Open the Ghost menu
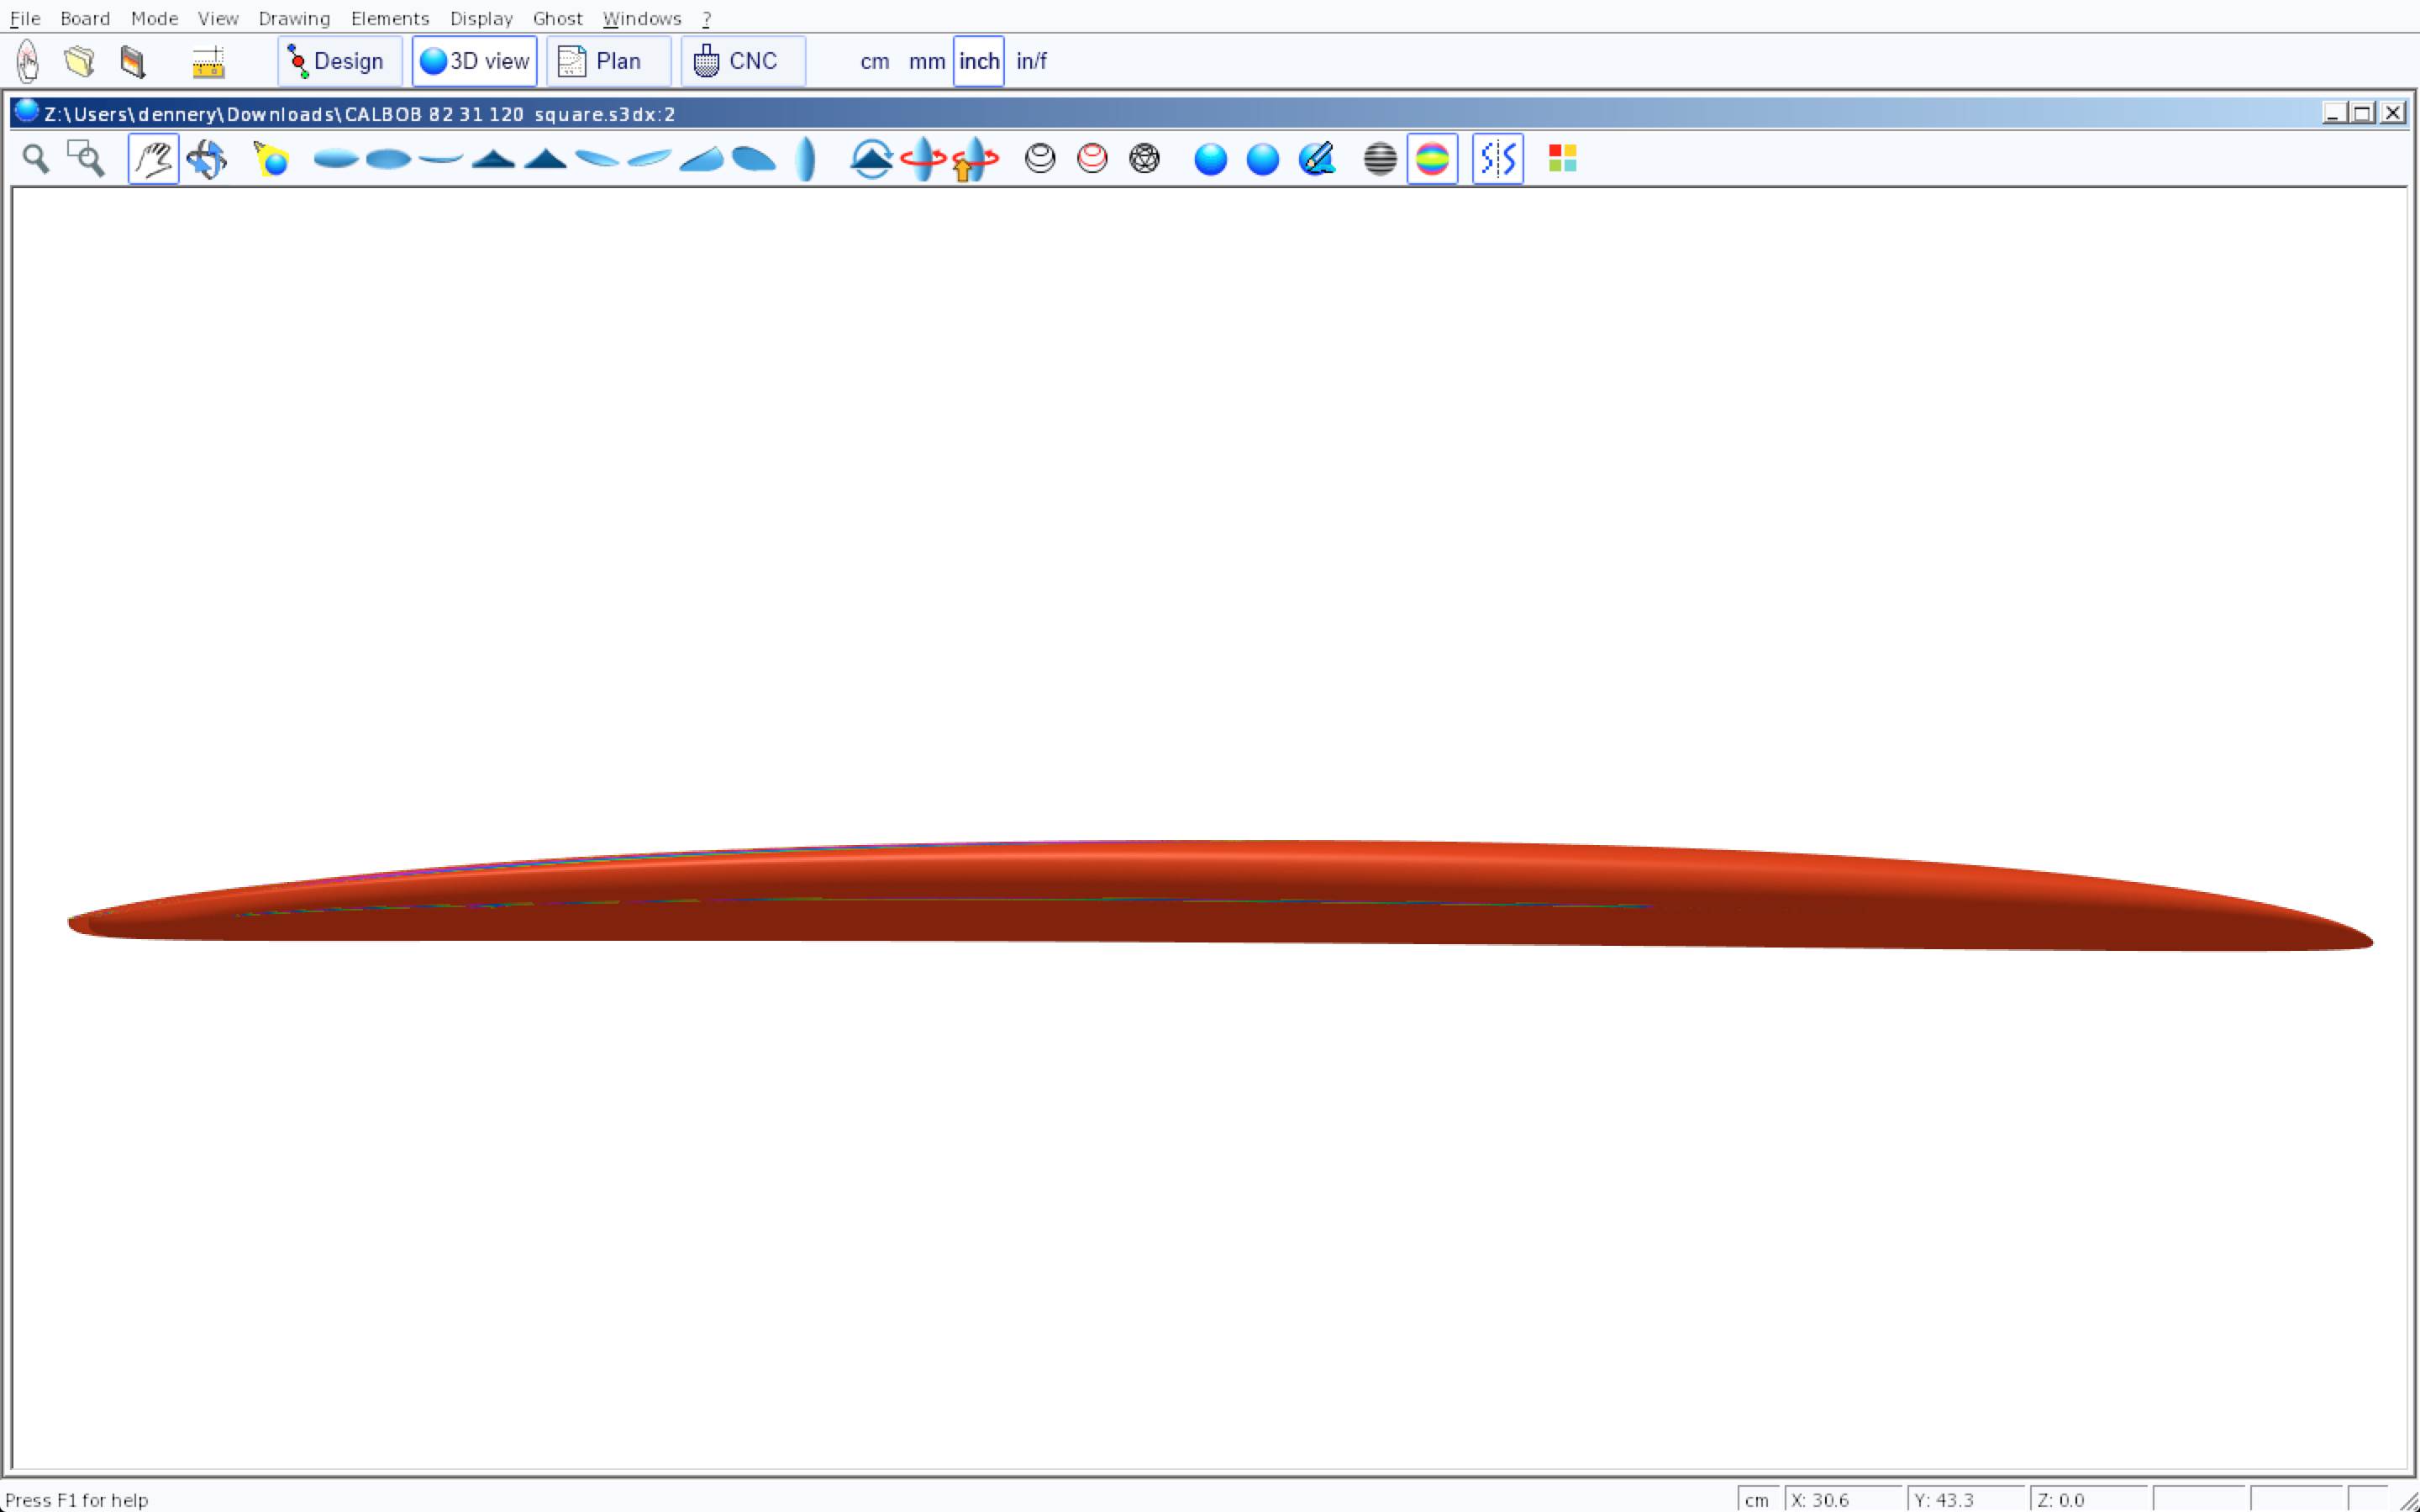This screenshot has width=2420, height=1512. [557, 18]
